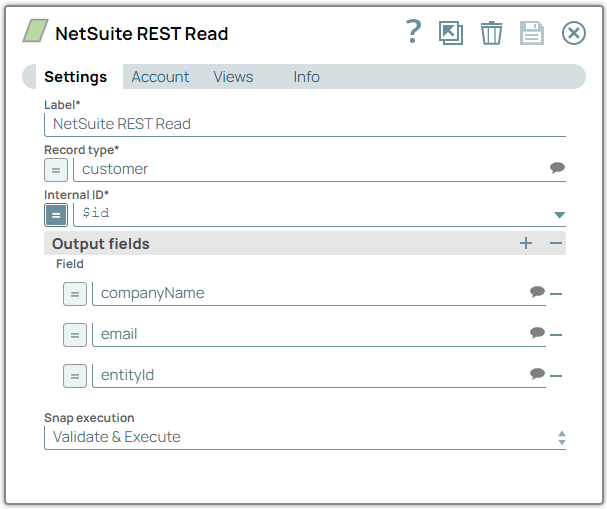Remove the email output field row
607x509 pixels.
[556, 335]
